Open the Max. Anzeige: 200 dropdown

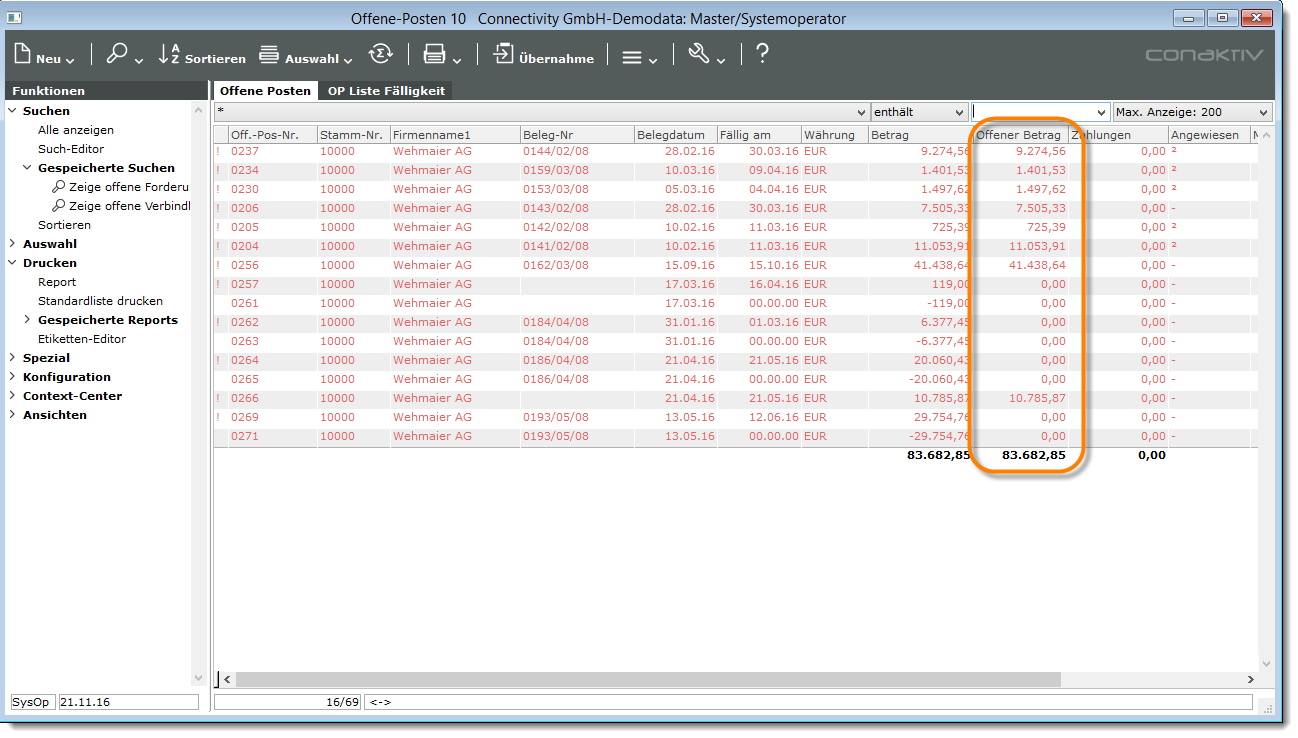coord(1192,113)
